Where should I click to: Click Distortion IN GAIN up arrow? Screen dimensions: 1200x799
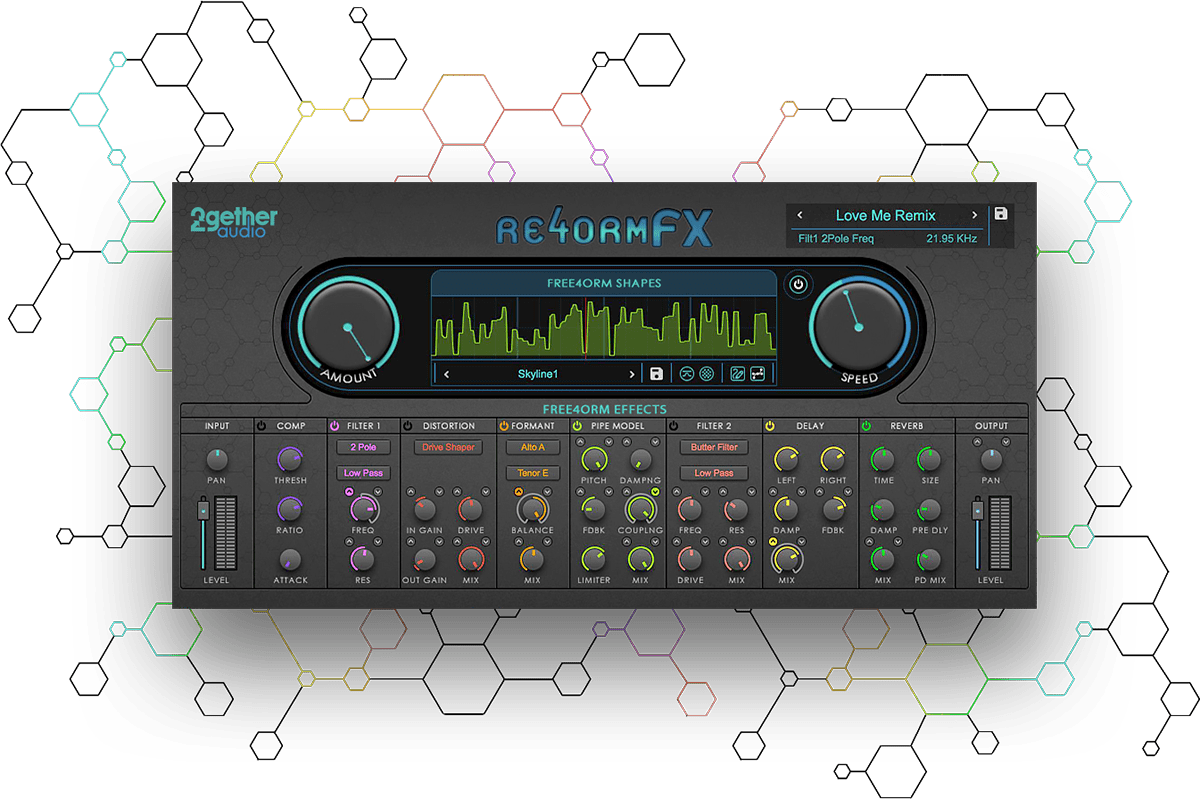(410, 492)
